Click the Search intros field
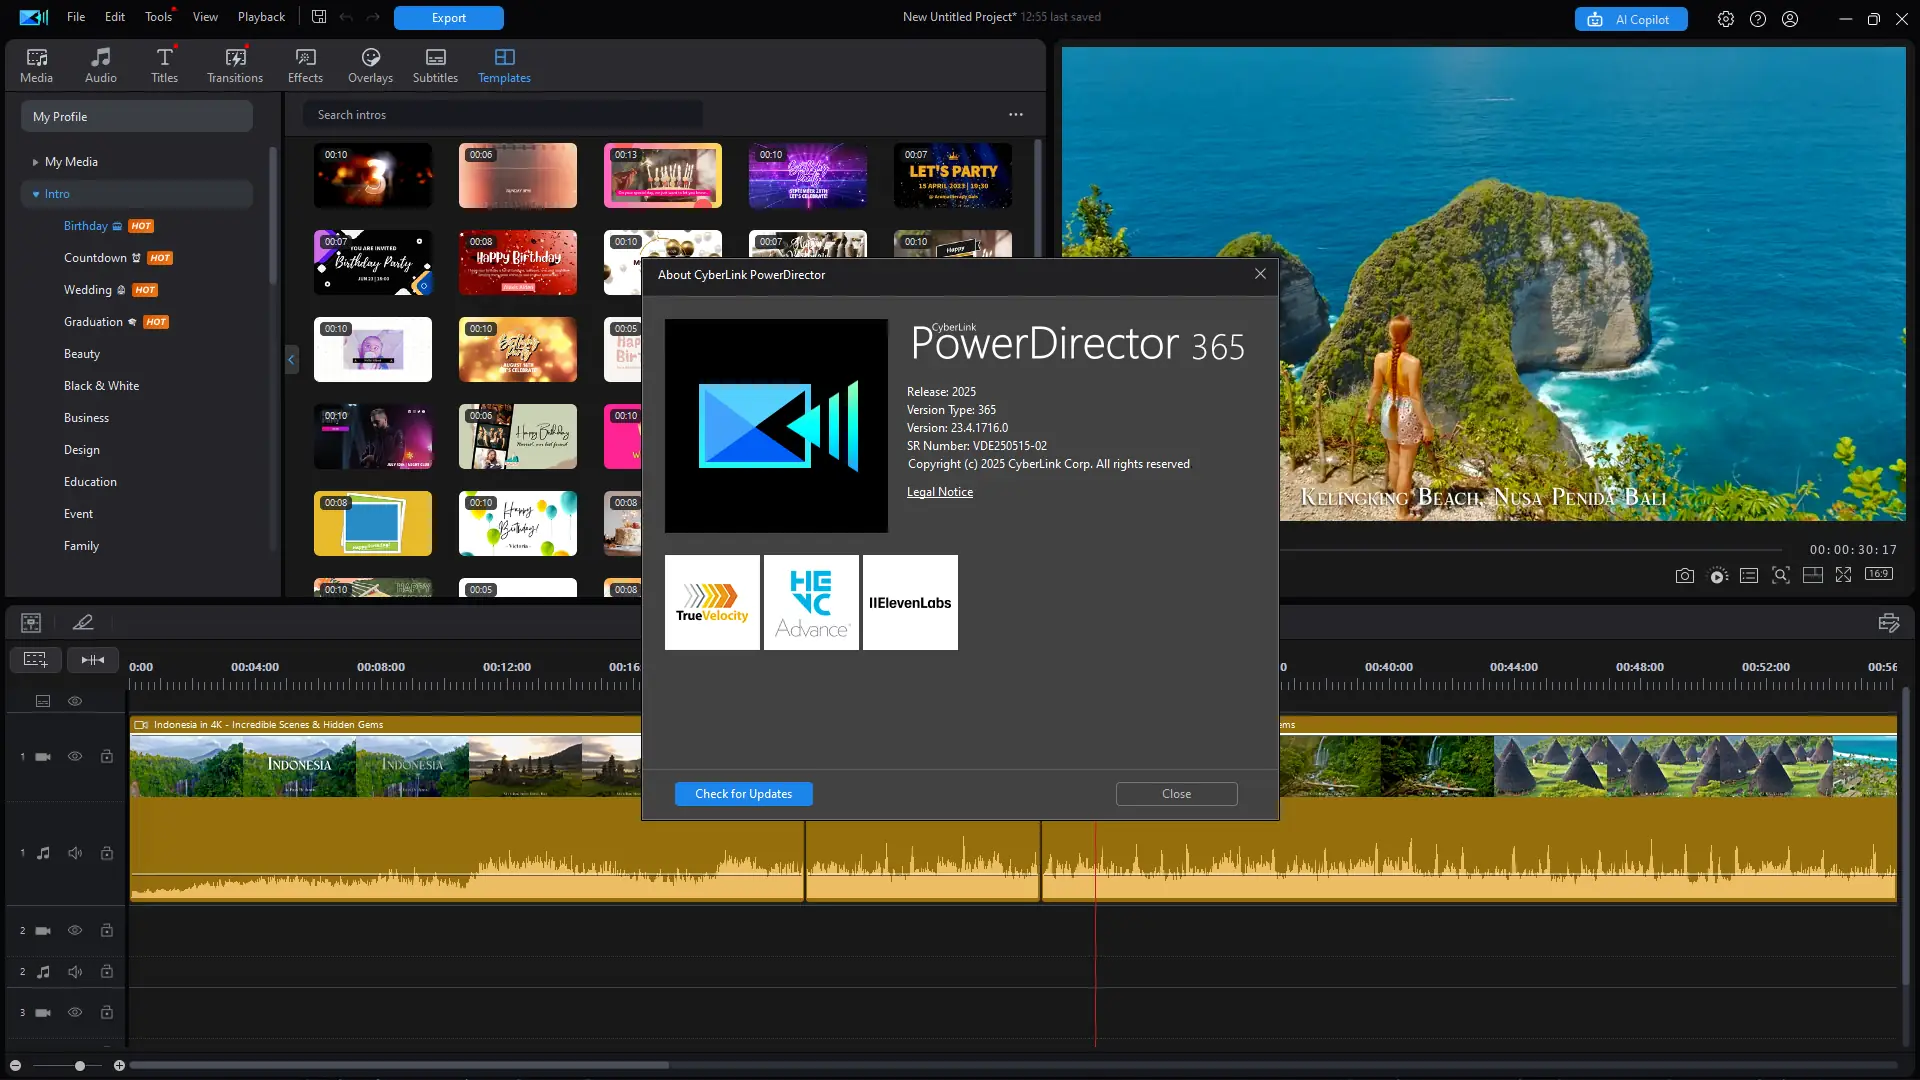The height and width of the screenshot is (1080, 1920). (x=502, y=115)
